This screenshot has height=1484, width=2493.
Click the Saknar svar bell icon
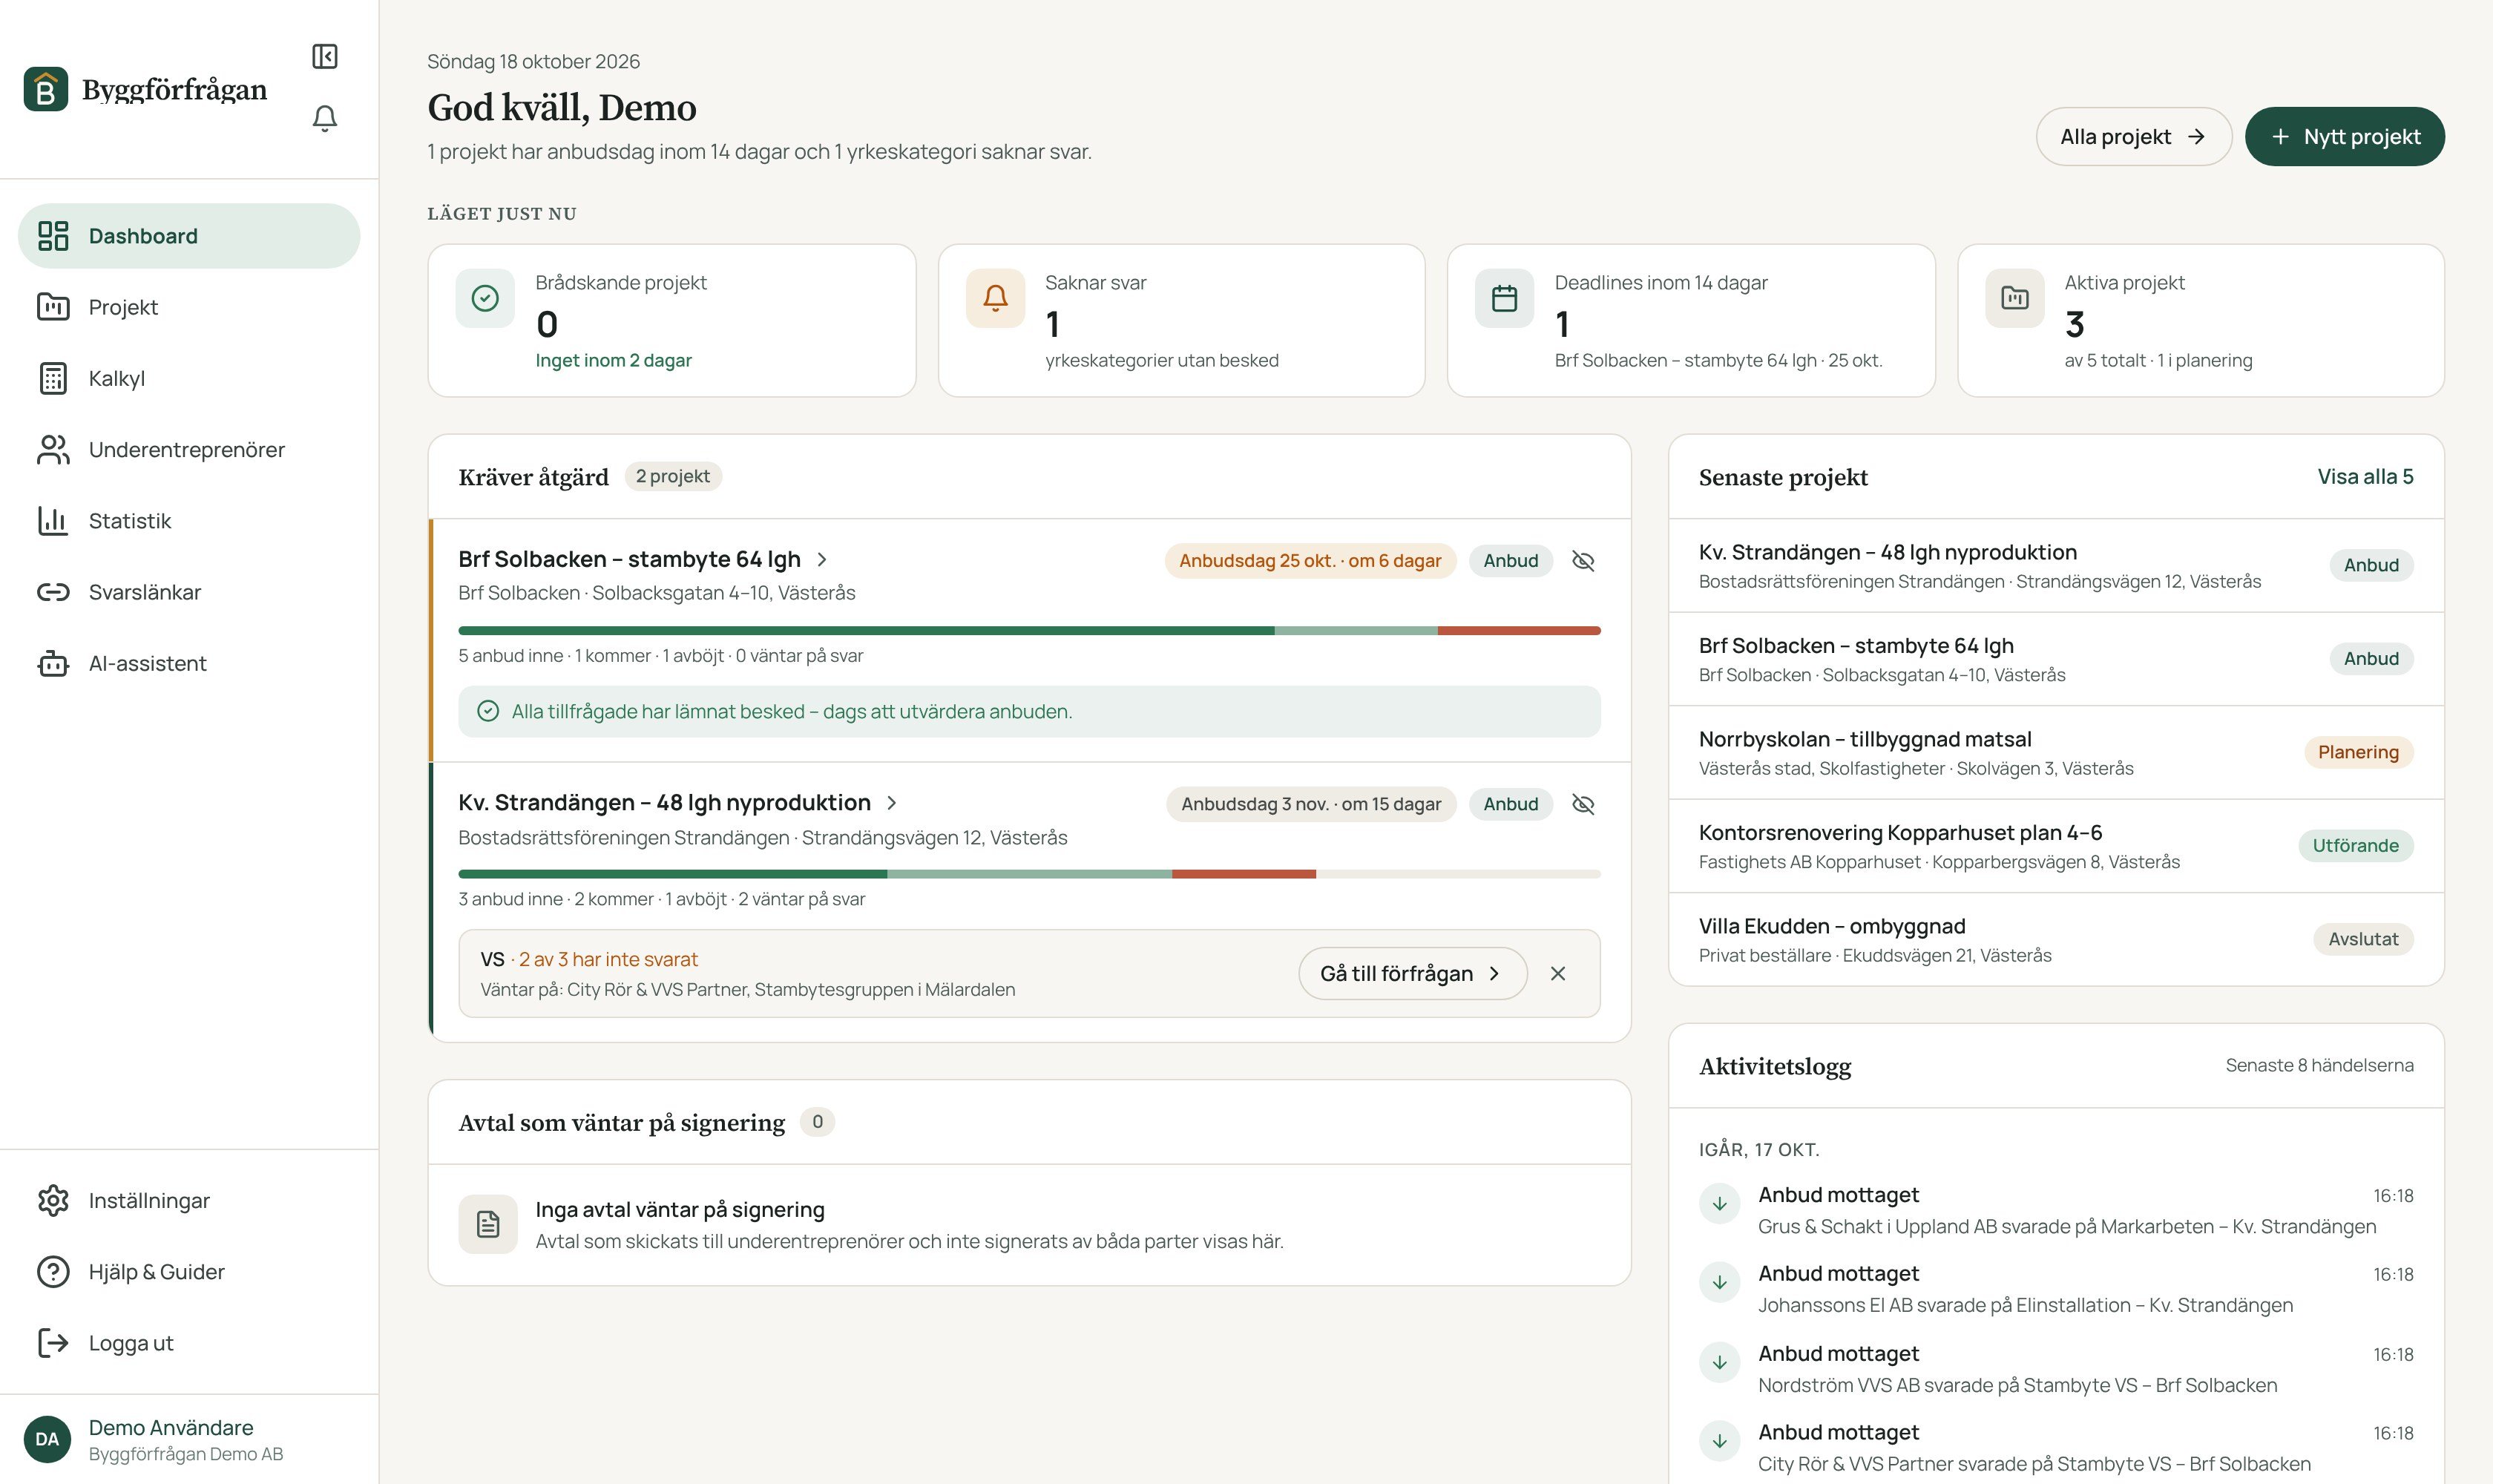[995, 298]
